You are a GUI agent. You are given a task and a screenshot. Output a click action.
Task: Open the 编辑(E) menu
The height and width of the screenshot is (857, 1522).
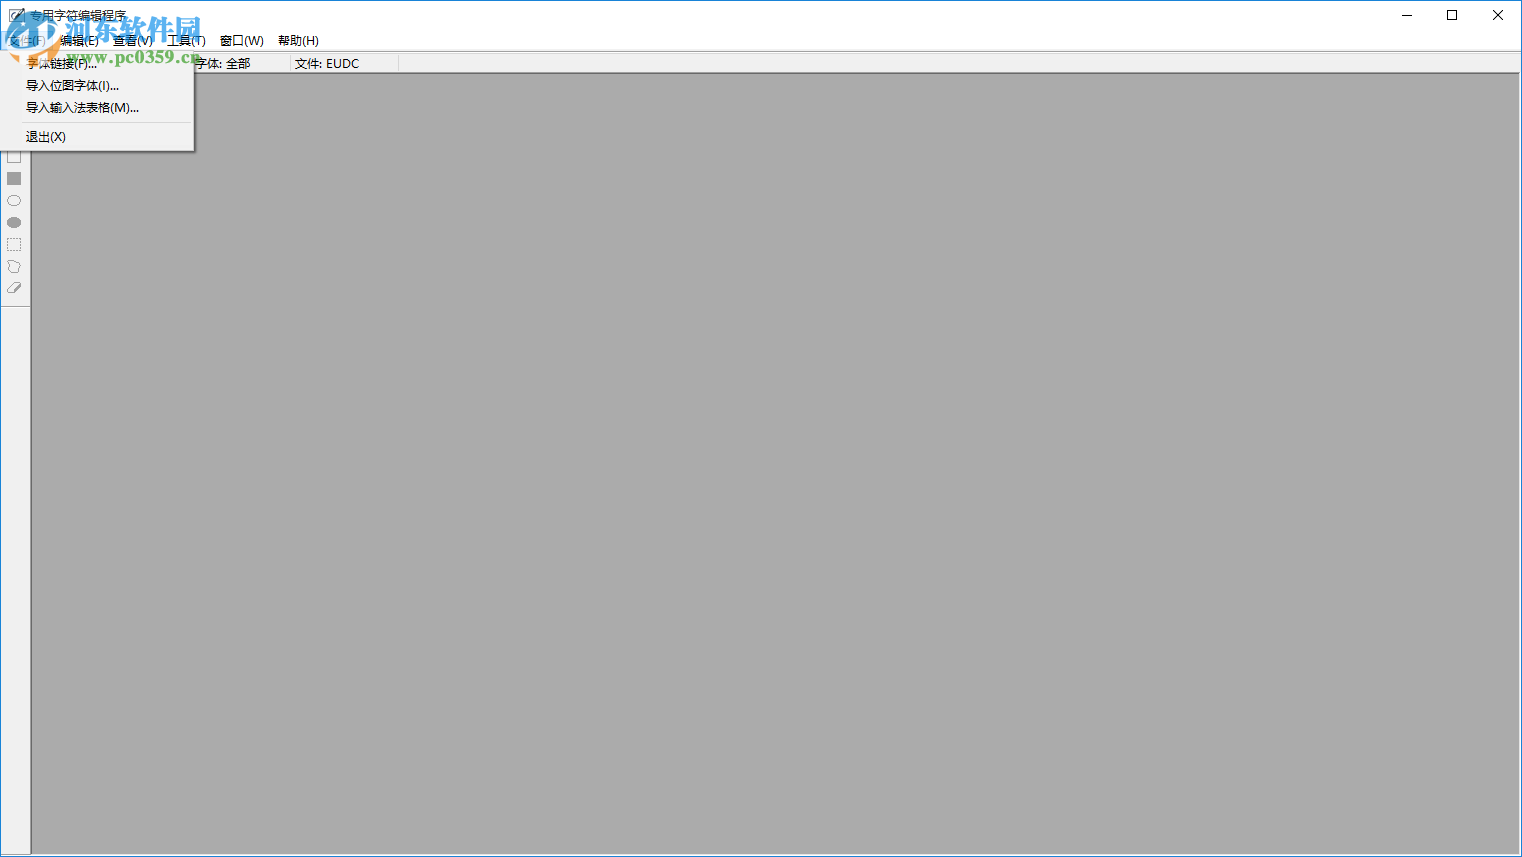pos(79,41)
